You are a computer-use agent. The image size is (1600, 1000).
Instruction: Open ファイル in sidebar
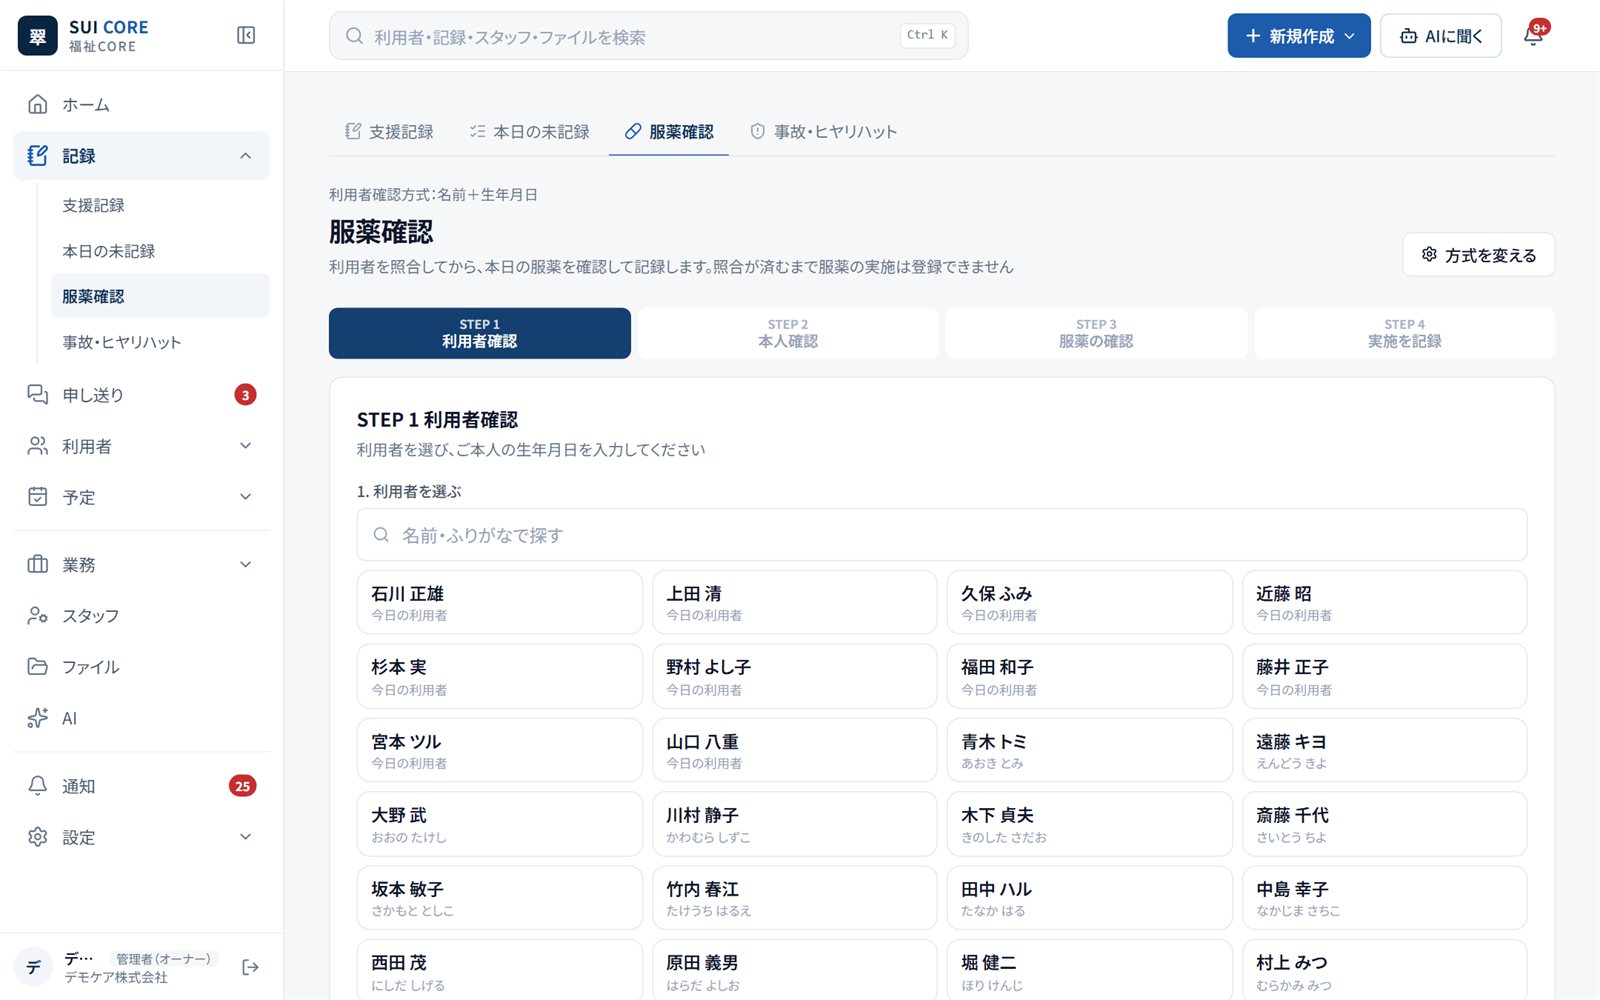click(142, 667)
